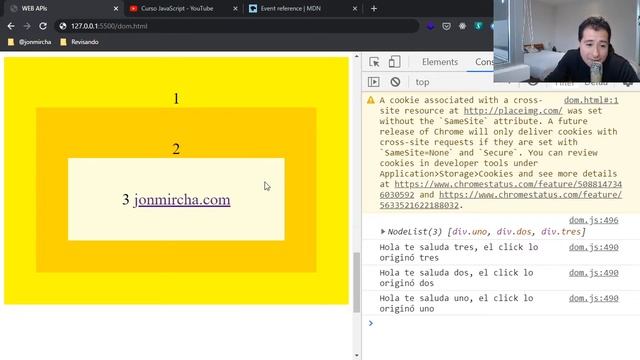640x360 pixels.
Task: Go forward with the browser forward arrow
Action: click(27, 26)
